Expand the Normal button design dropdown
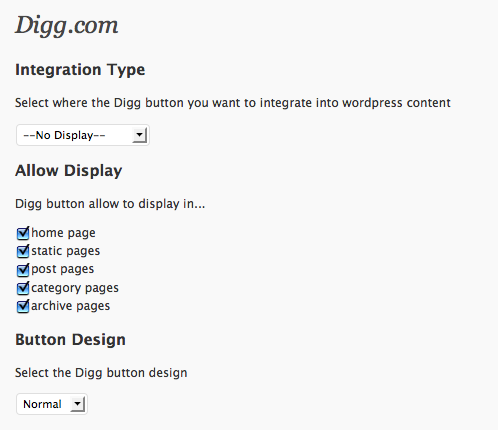Image resolution: width=498 pixels, height=430 pixels. click(52, 404)
